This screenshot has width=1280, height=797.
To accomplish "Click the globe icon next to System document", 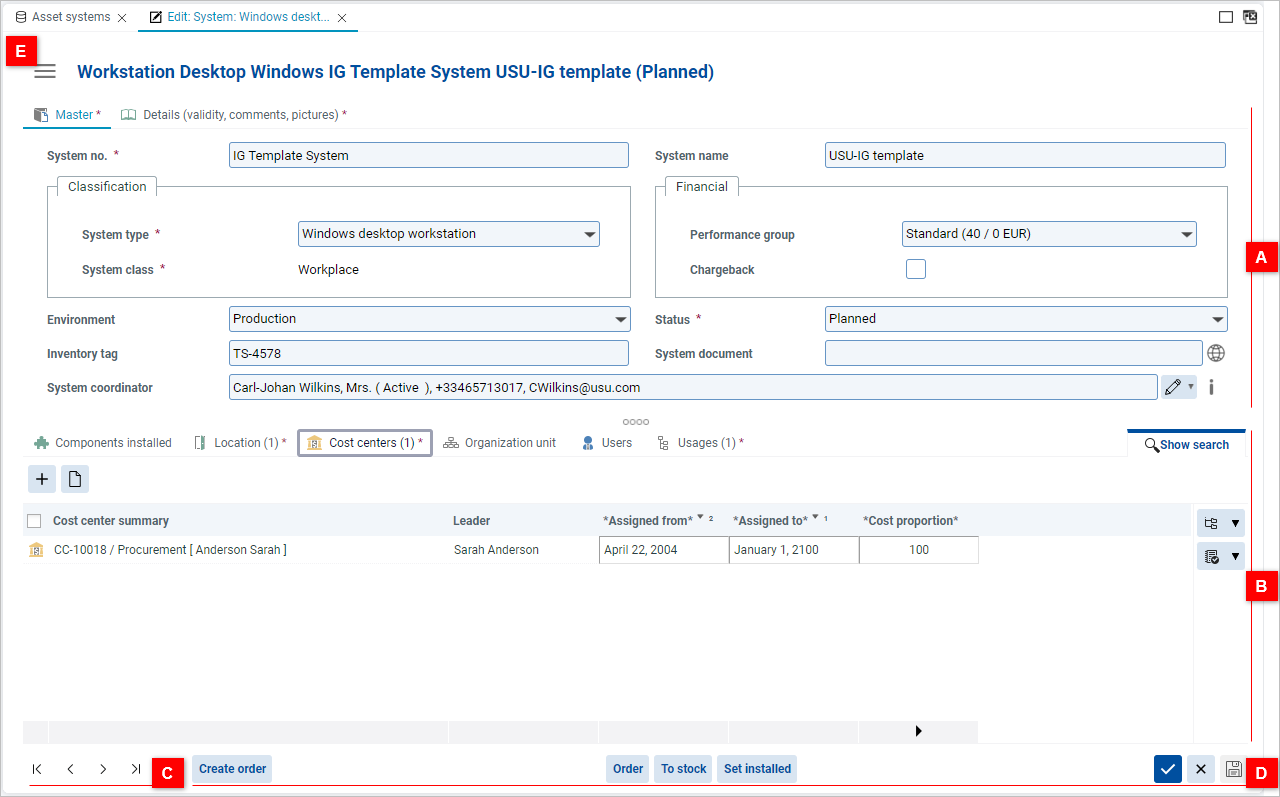I will point(1215,353).
